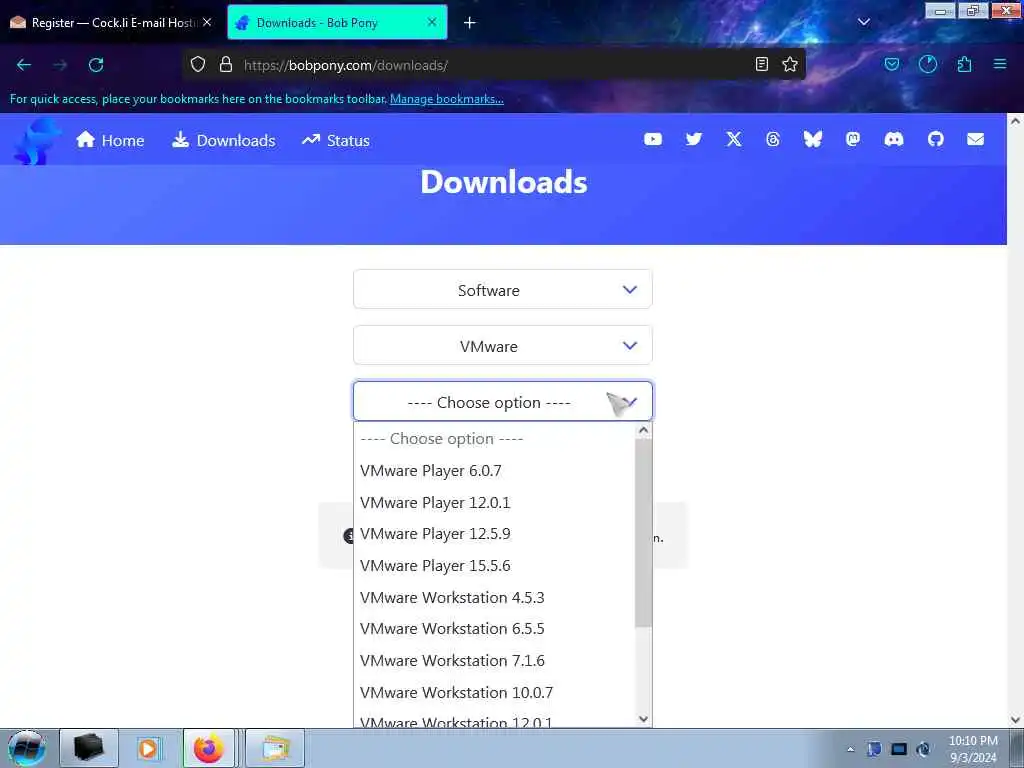This screenshot has height=768, width=1024.
Task: Select VMware Player 12.0.1
Action: [494, 502]
